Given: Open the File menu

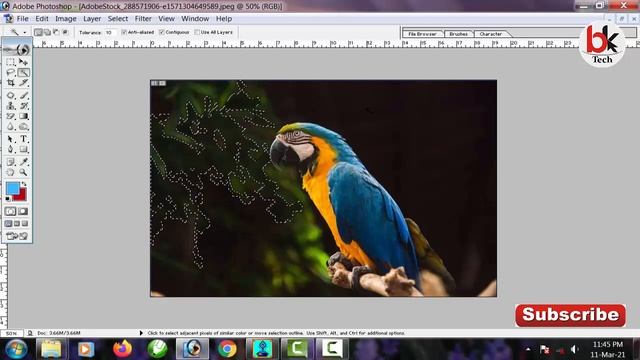Looking at the screenshot, I should [x=22, y=19].
